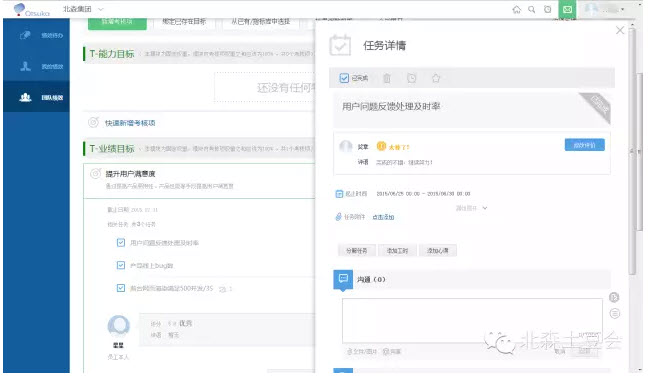Click the option to the right of the file/image upload link
The height and width of the screenshot is (378, 648).
(392, 352)
